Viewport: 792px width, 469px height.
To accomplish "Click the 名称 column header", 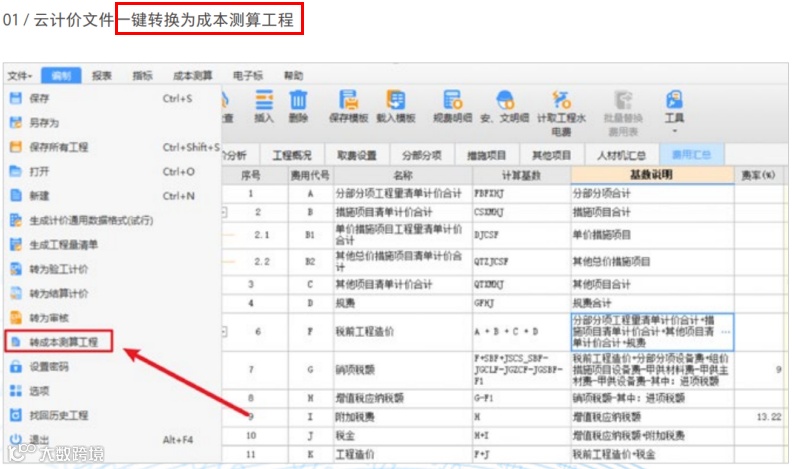I will 403,175.
